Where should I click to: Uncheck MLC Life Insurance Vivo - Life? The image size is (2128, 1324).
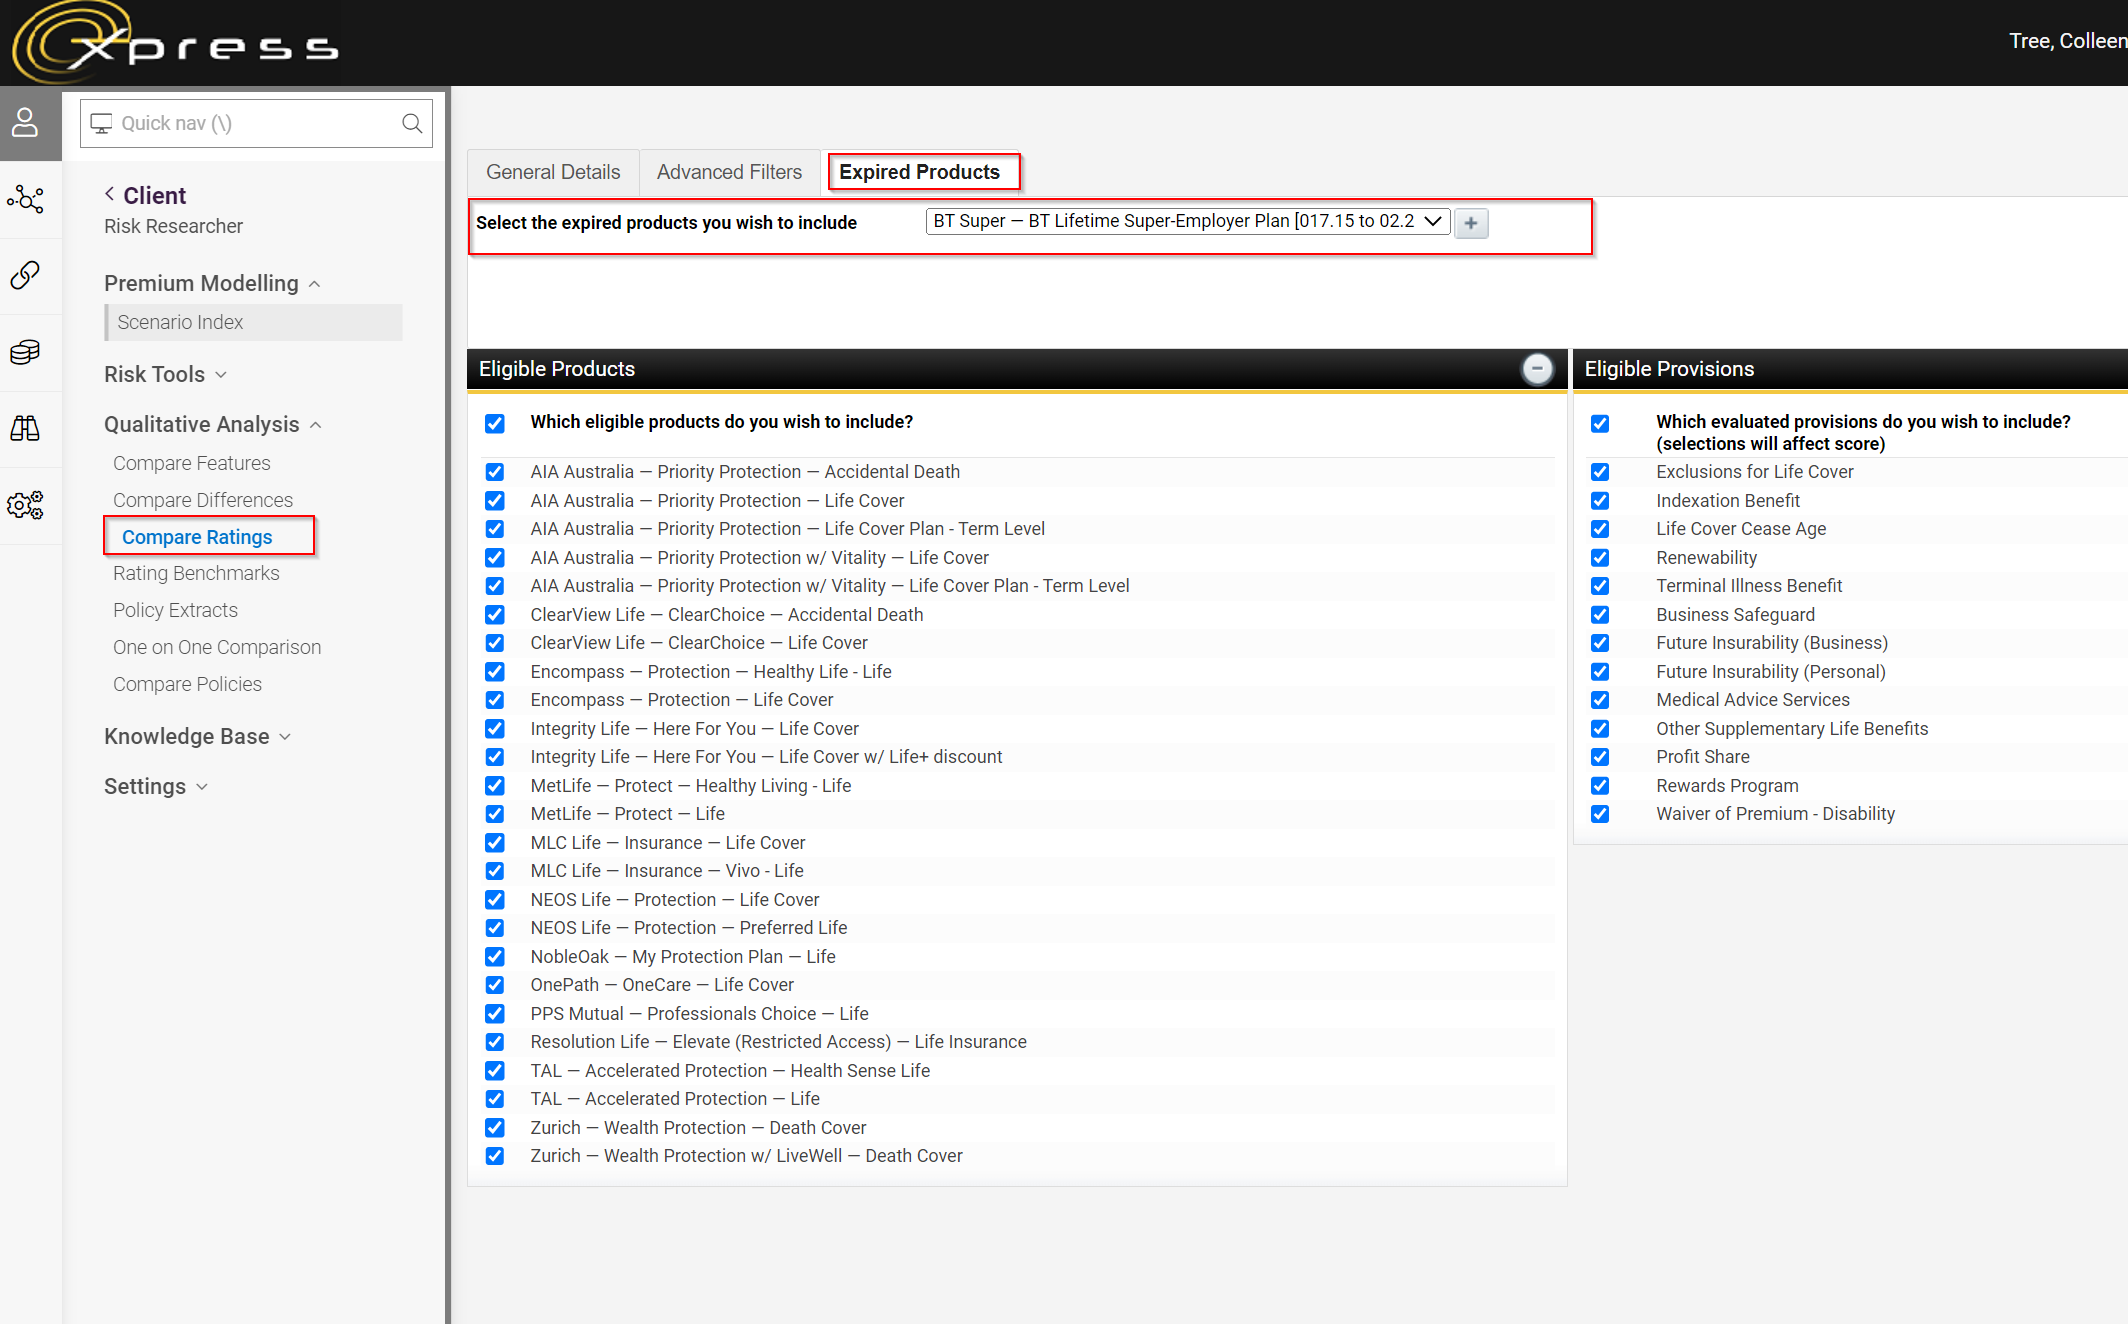(495, 871)
